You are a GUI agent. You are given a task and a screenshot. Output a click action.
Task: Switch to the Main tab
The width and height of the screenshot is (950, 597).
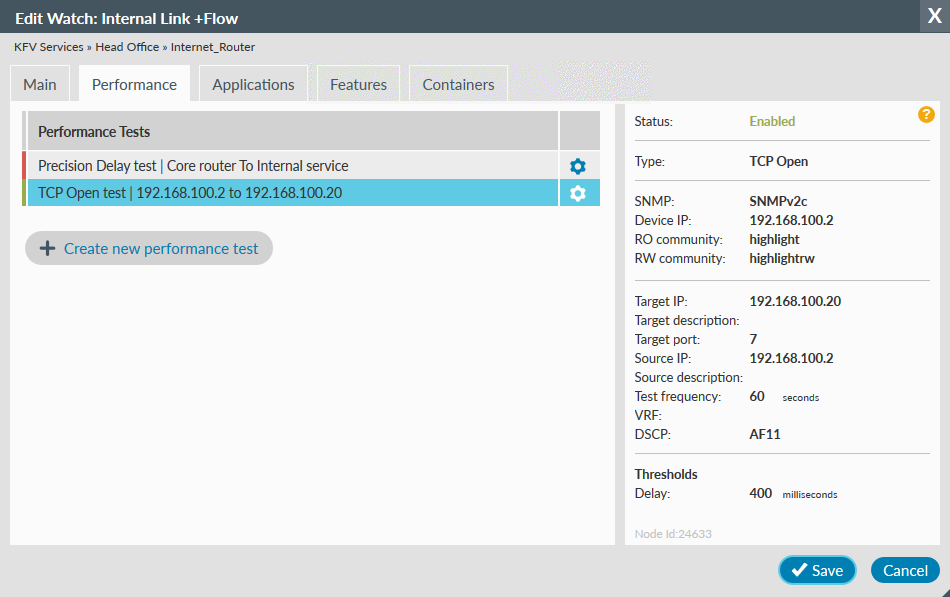coord(39,84)
